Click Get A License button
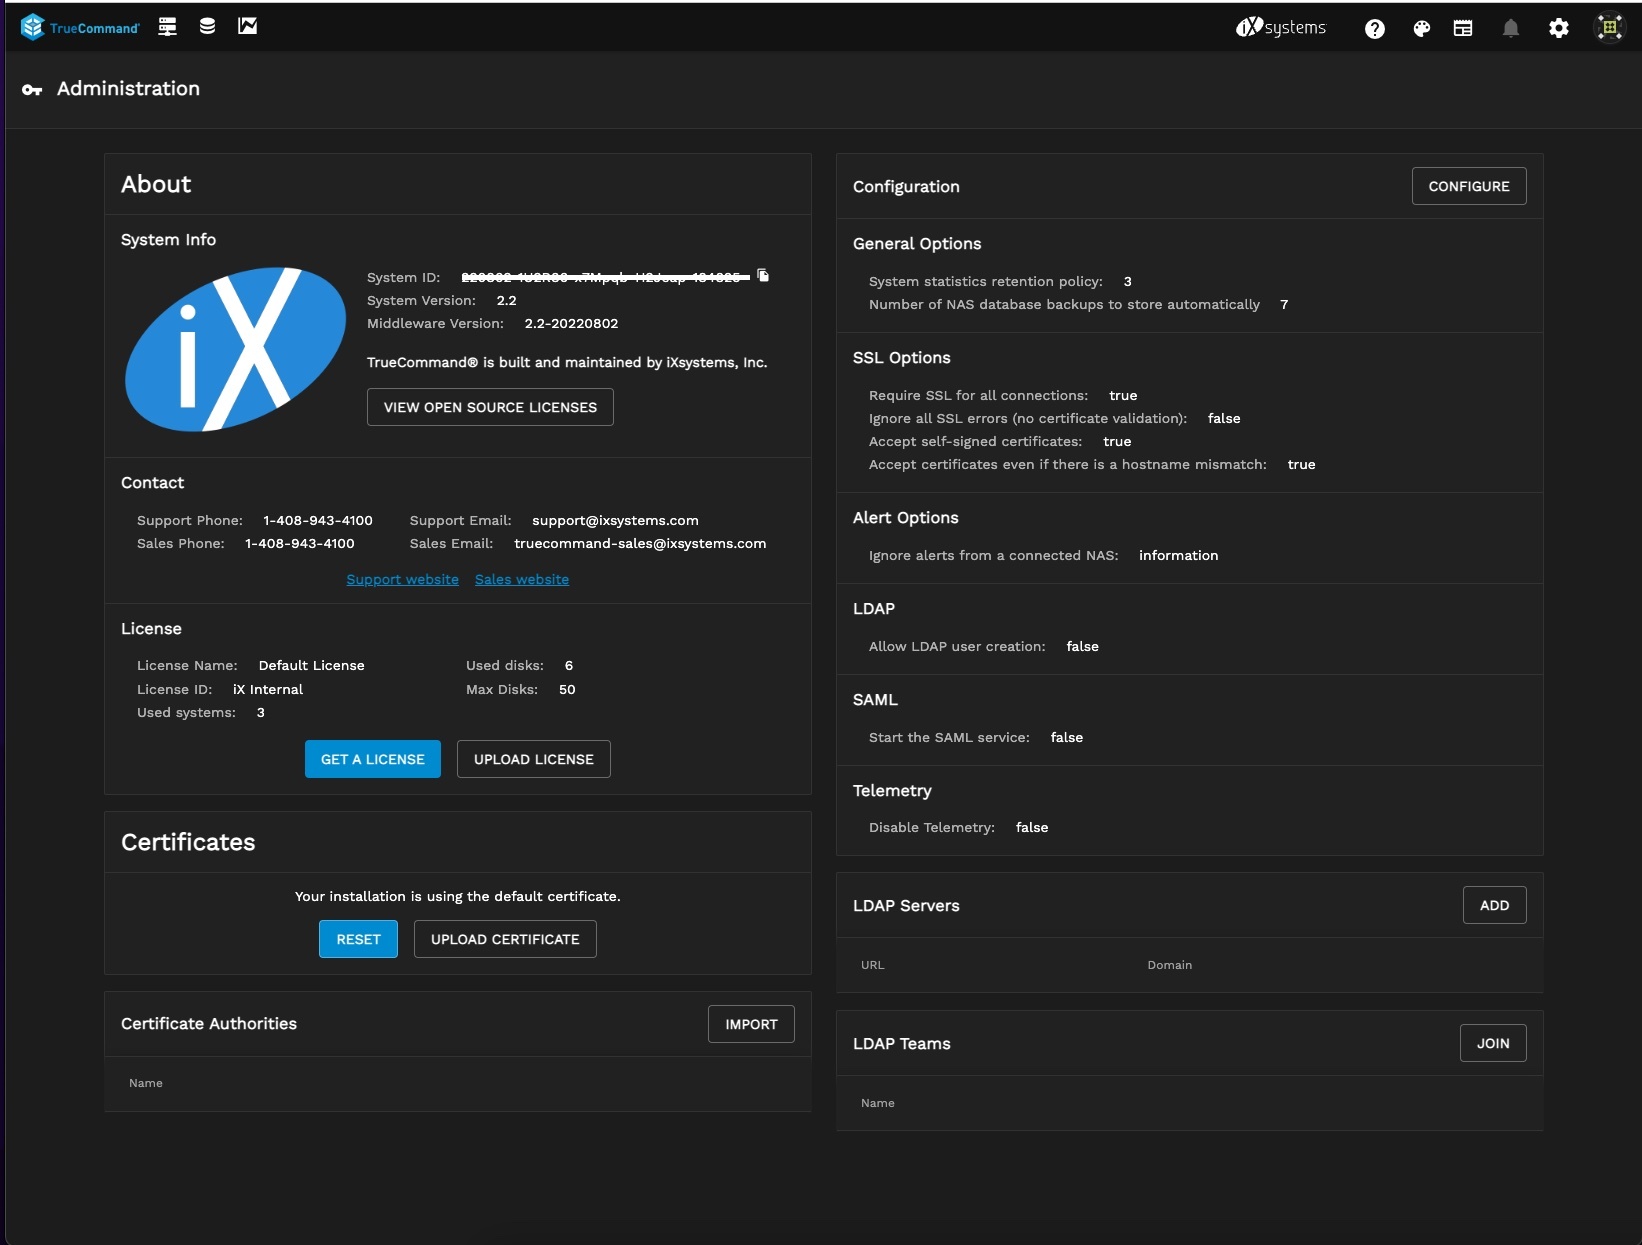 pos(373,759)
